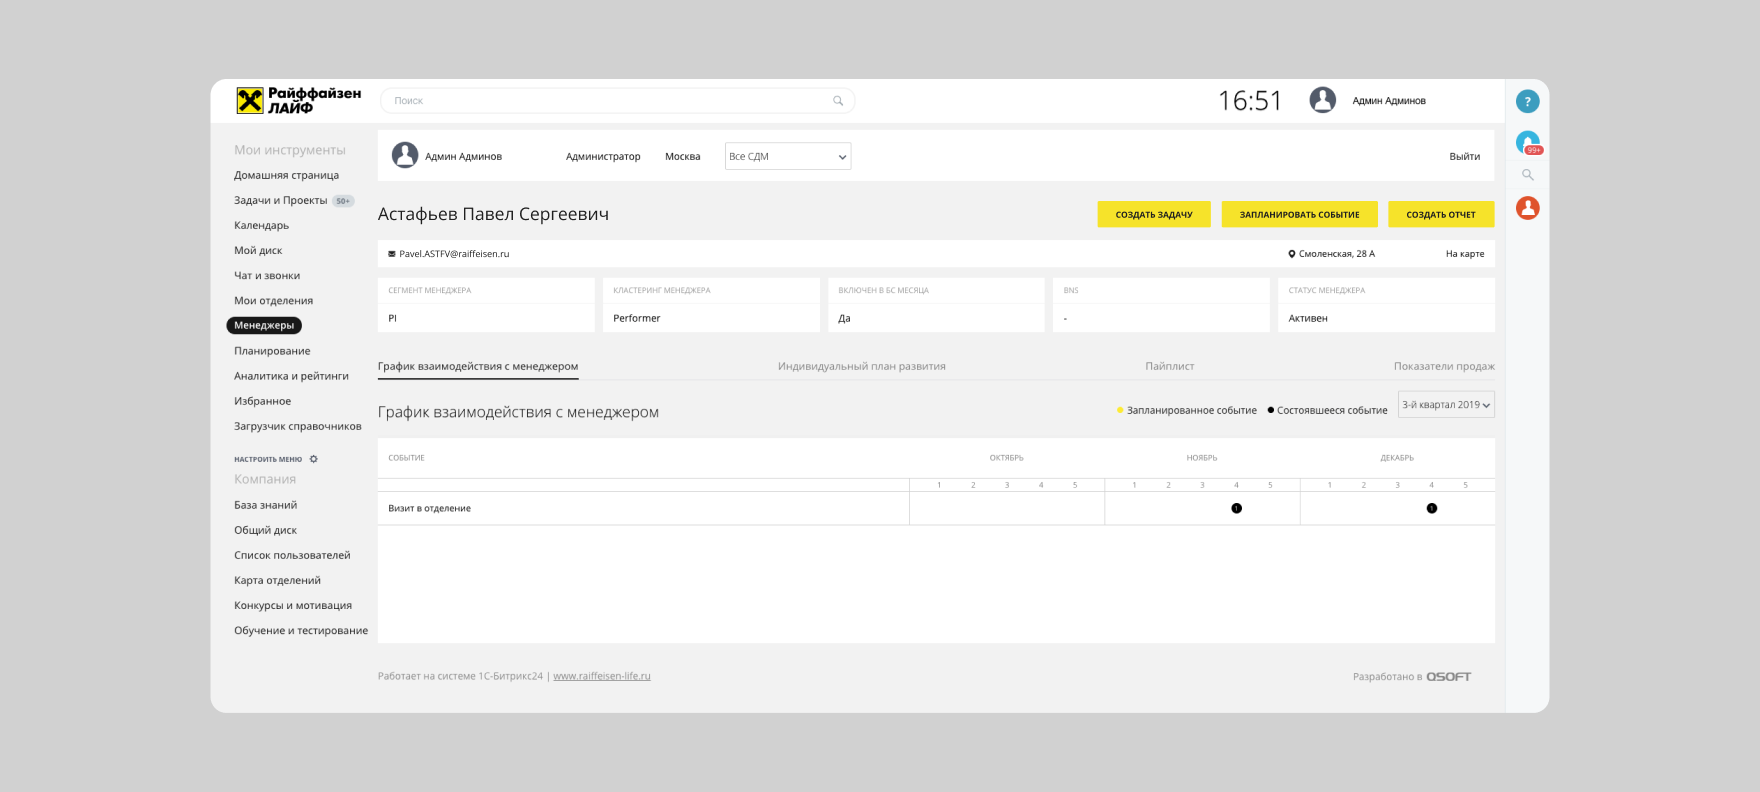Click the orange user avatar in right sidebar
Screen dimensions: 1760x792
1527,208
